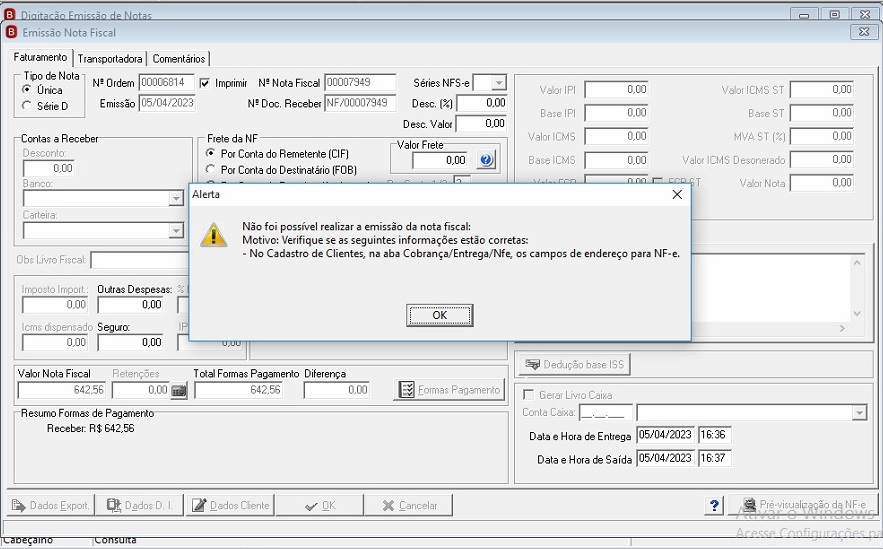Open Dados Export. with the export icon
The width and height of the screenshot is (883, 549).
coord(51,506)
